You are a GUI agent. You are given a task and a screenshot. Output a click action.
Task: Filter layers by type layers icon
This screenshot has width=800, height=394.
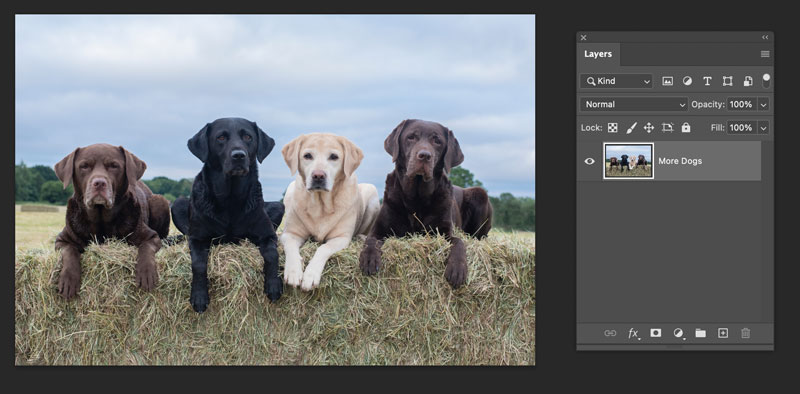click(707, 81)
